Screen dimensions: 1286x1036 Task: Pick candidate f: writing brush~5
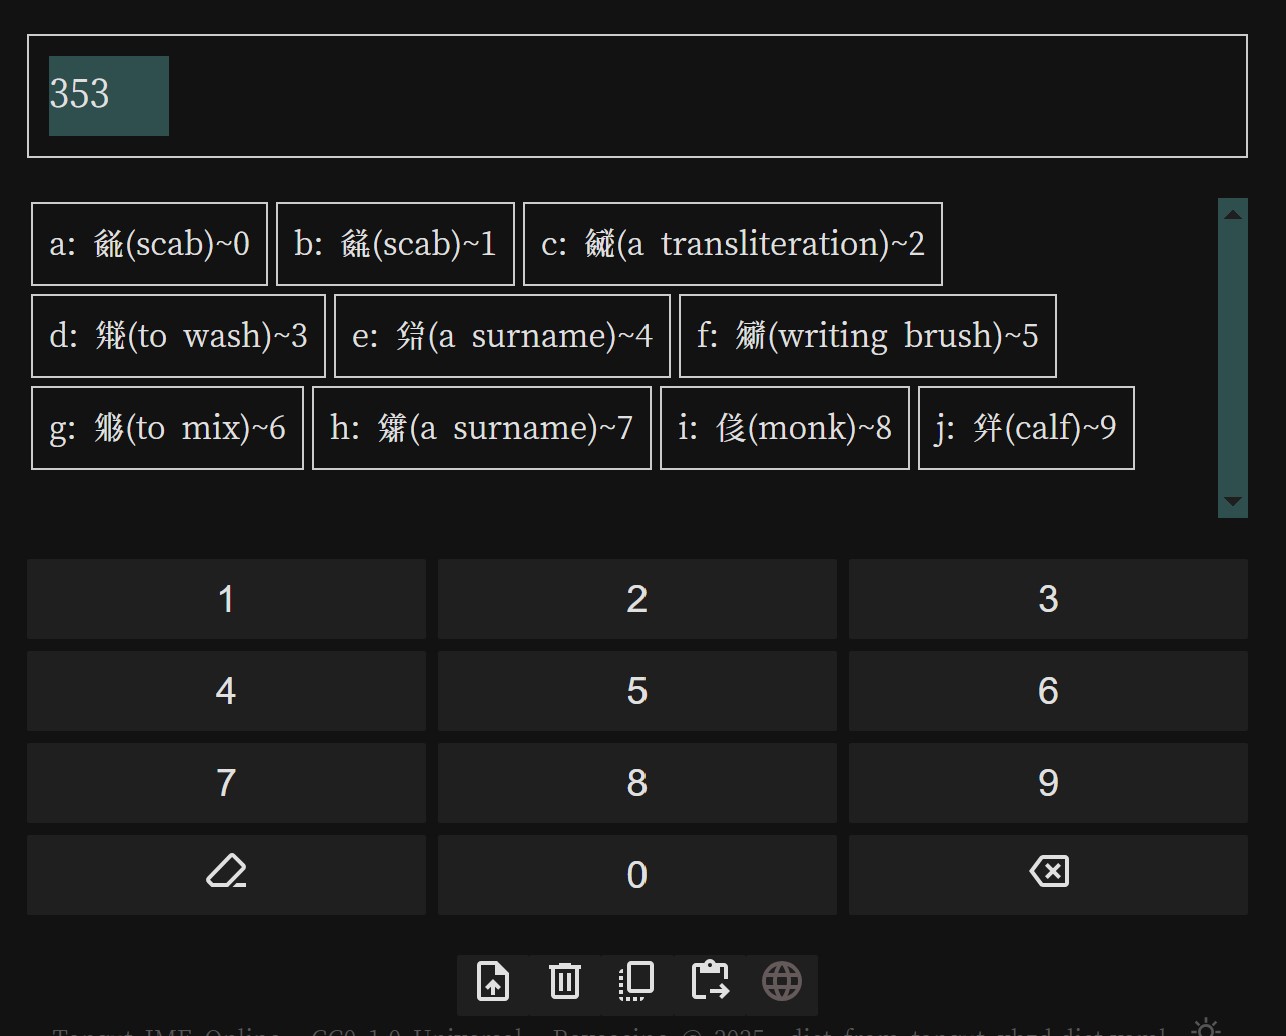[867, 336]
